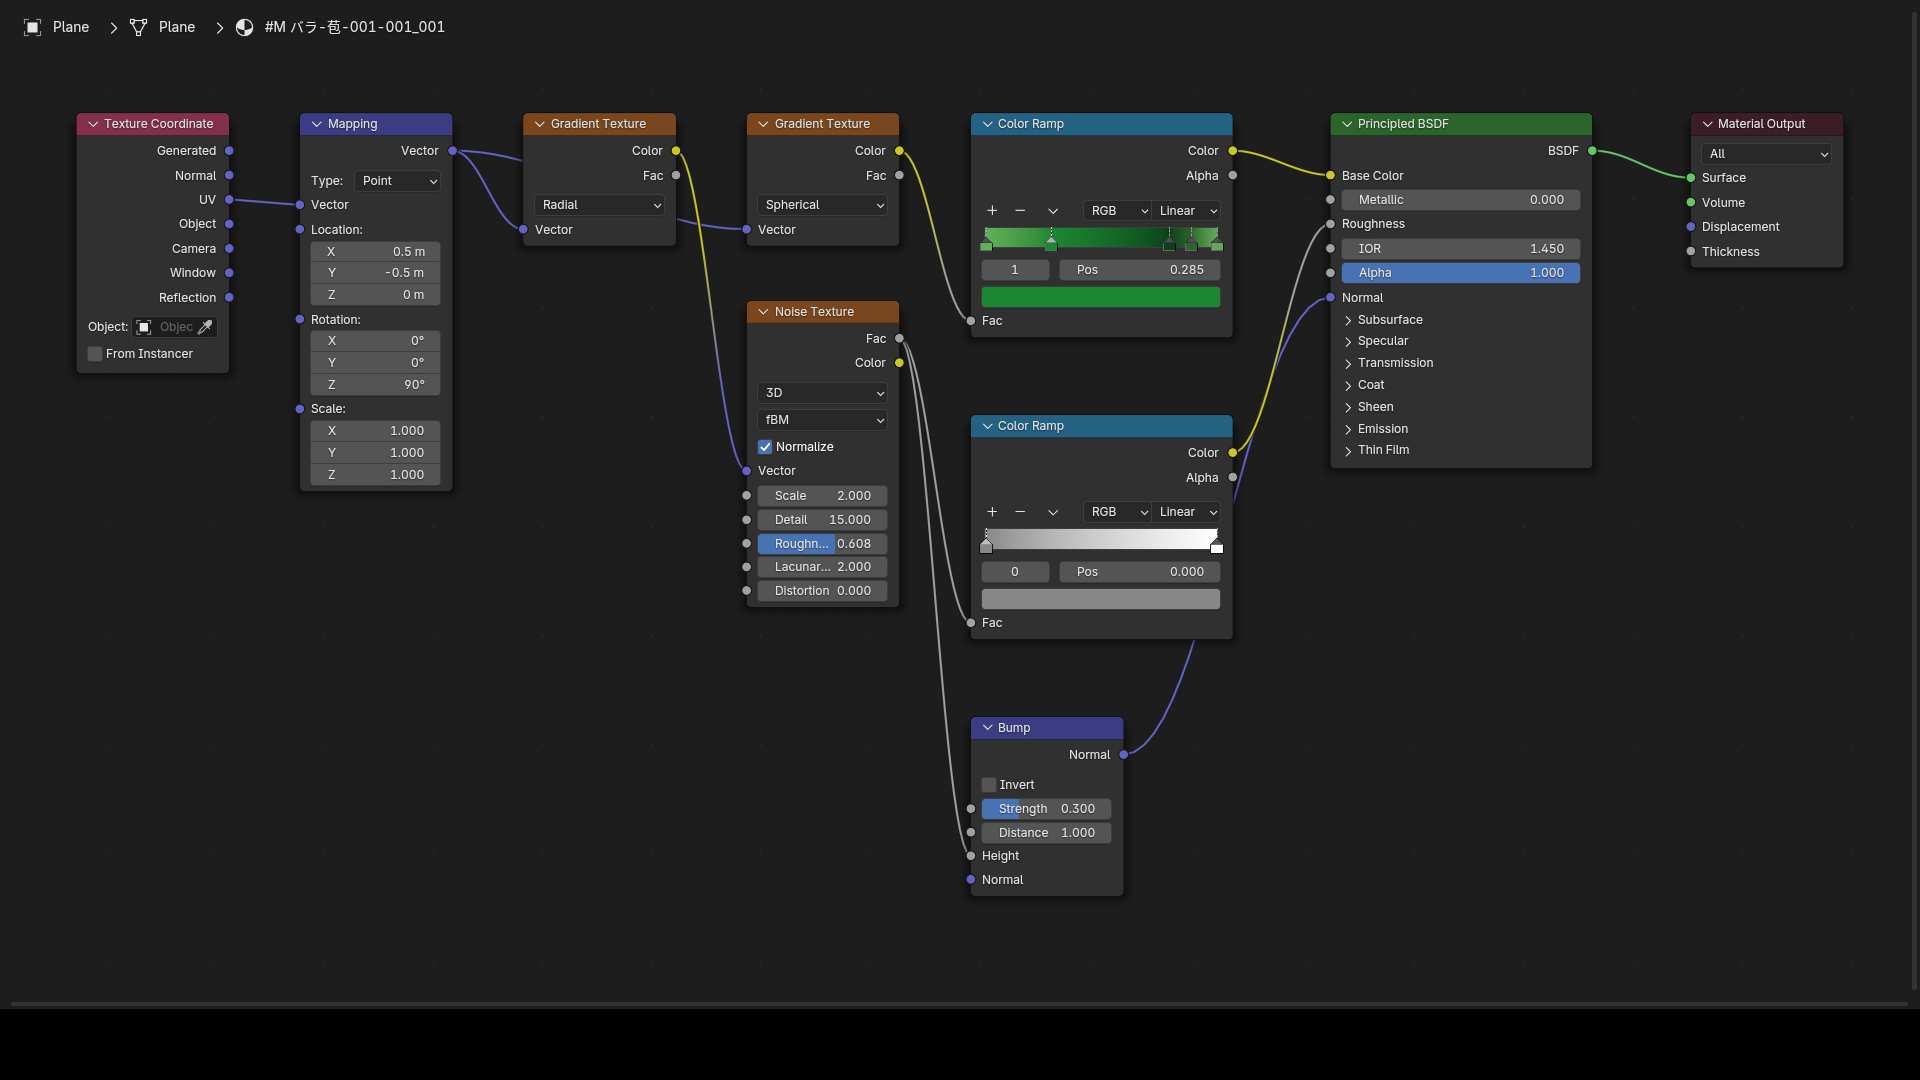Toggle the Normalize checkbox in Noise Texture
This screenshot has width=1920, height=1080.
pos(765,447)
